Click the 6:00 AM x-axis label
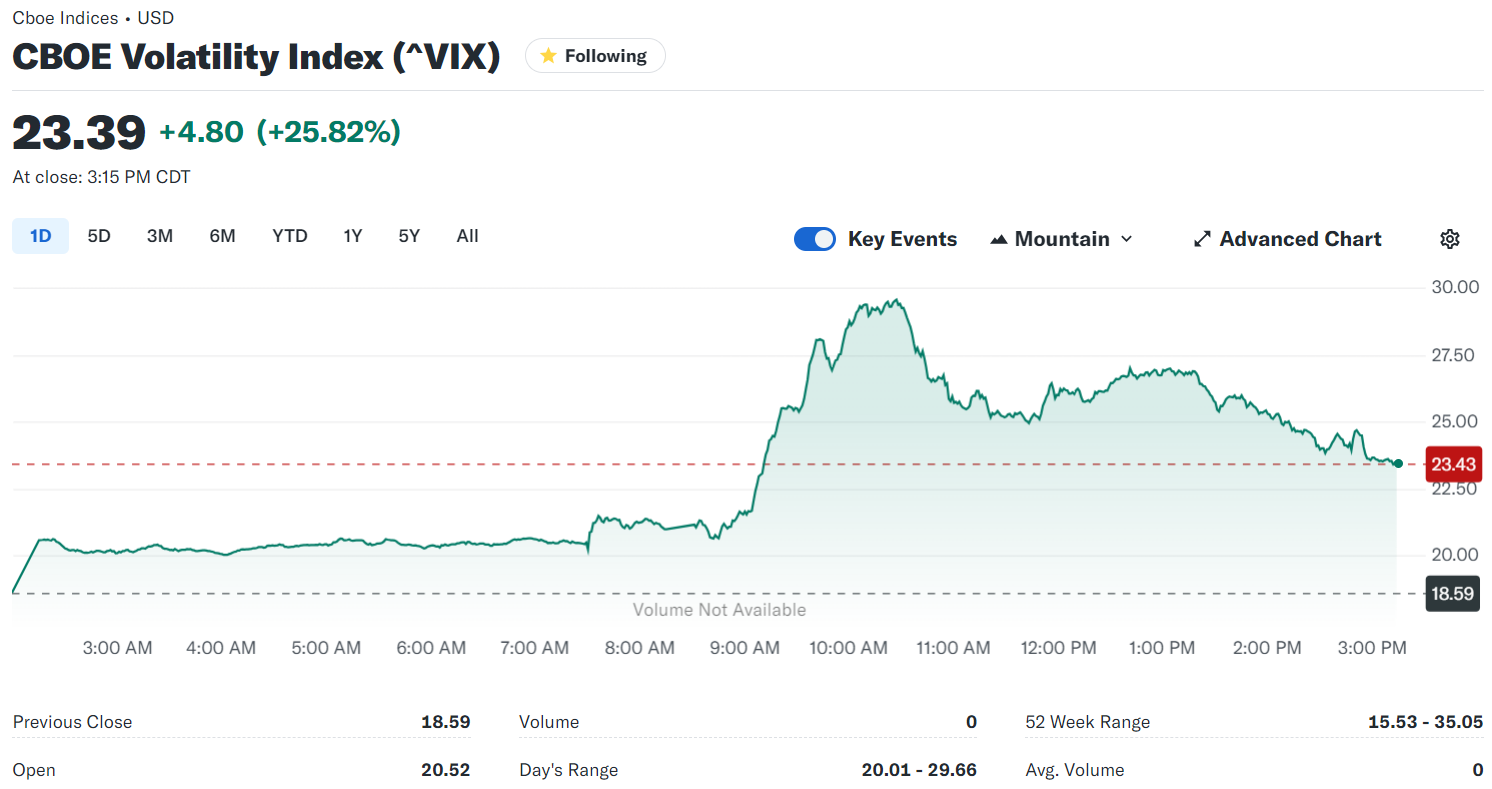1492x789 pixels. coord(431,648)
